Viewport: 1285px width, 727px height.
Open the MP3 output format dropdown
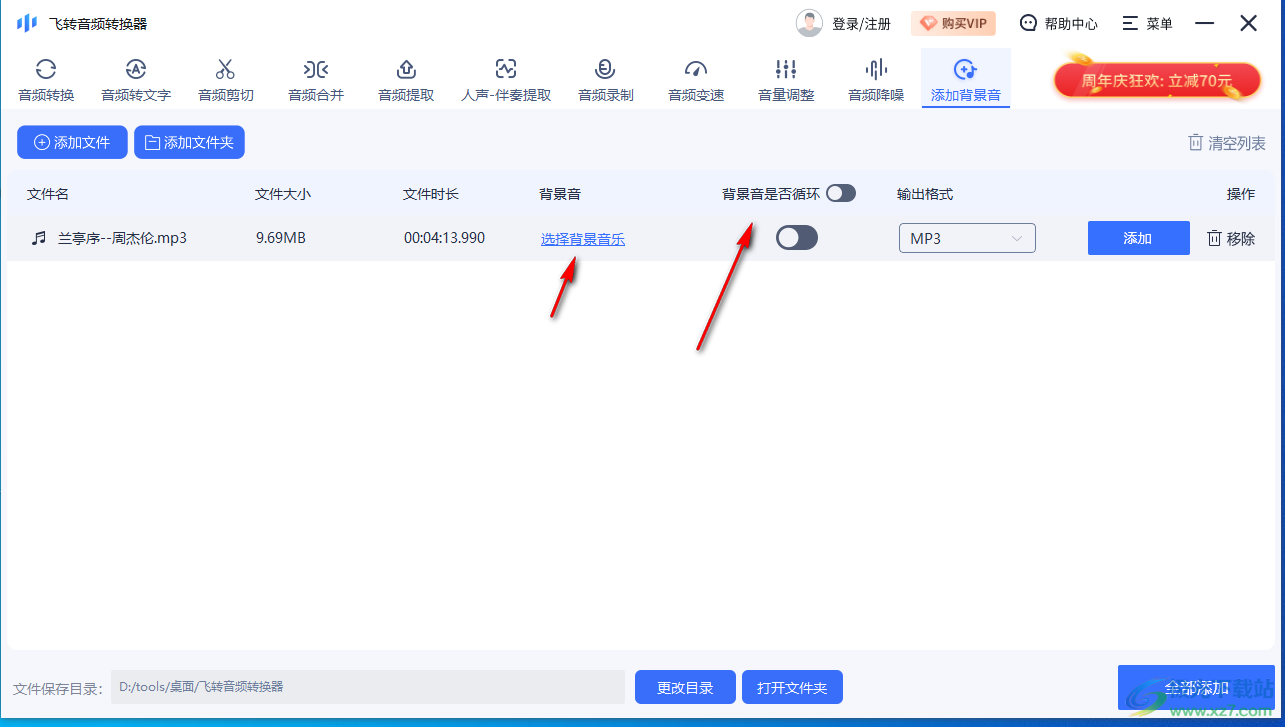click(966, 237)
